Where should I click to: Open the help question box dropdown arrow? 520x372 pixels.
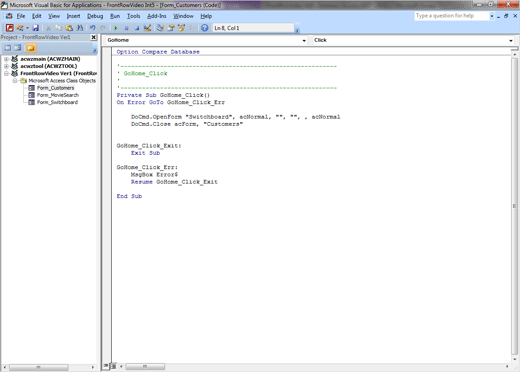click(492, 16)
